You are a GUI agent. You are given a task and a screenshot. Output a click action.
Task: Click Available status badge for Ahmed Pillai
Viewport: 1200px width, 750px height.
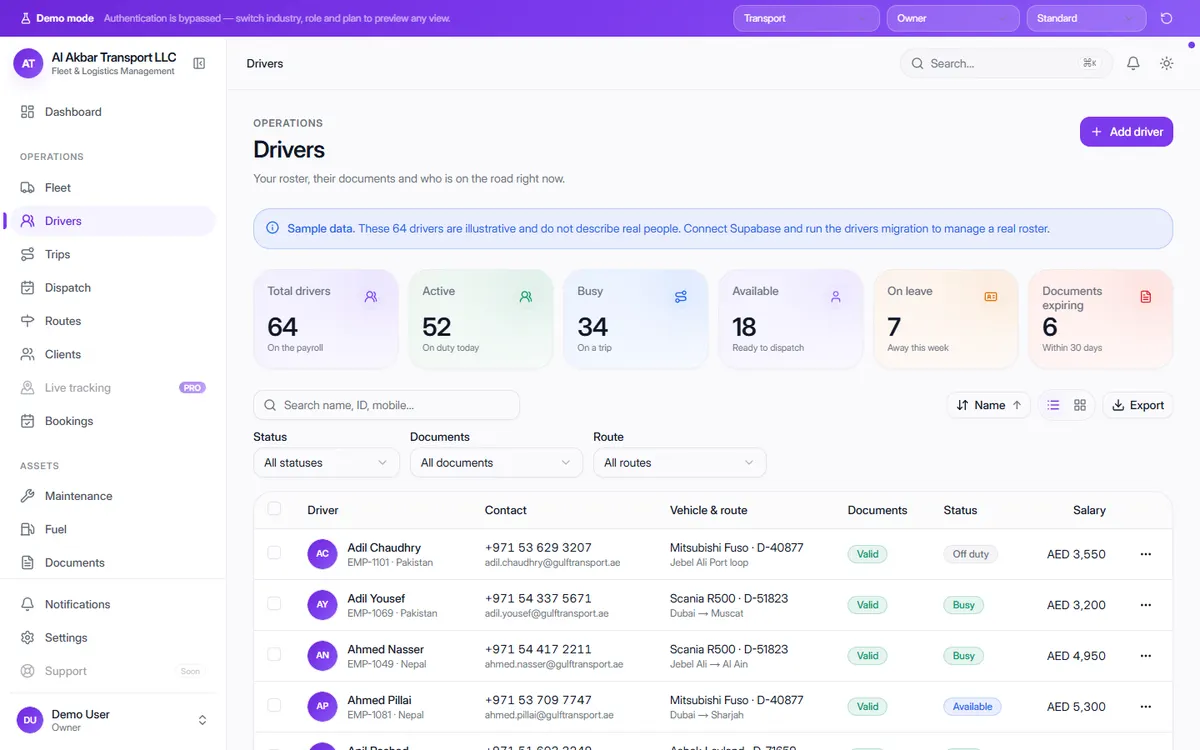point(972,706)
